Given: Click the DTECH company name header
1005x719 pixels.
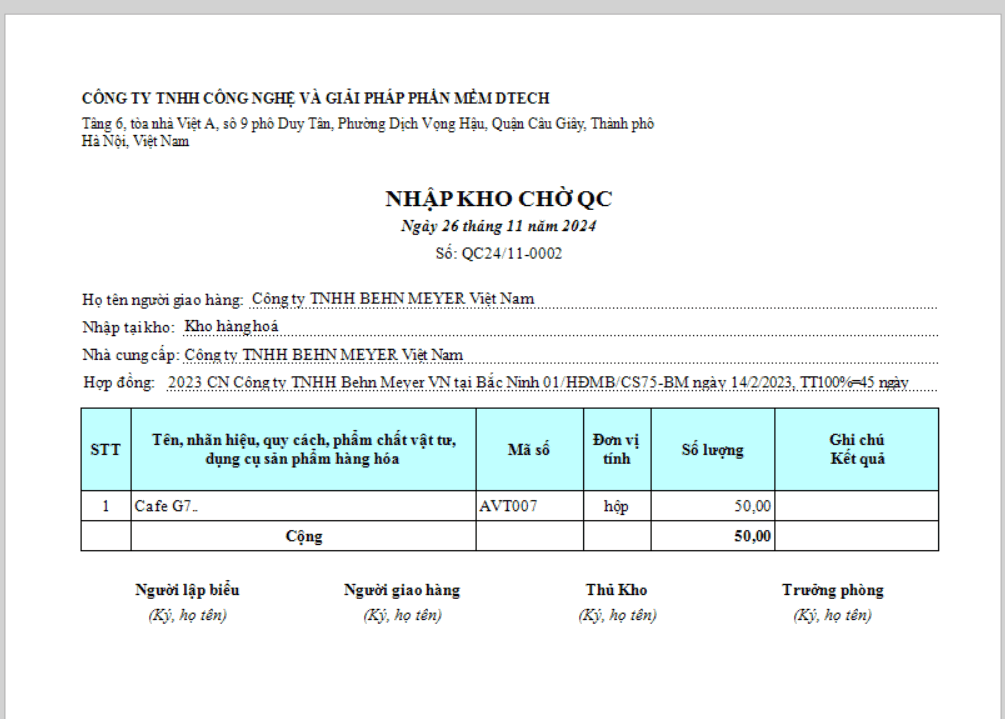Looking at the screenshot, I should [315, 98].
